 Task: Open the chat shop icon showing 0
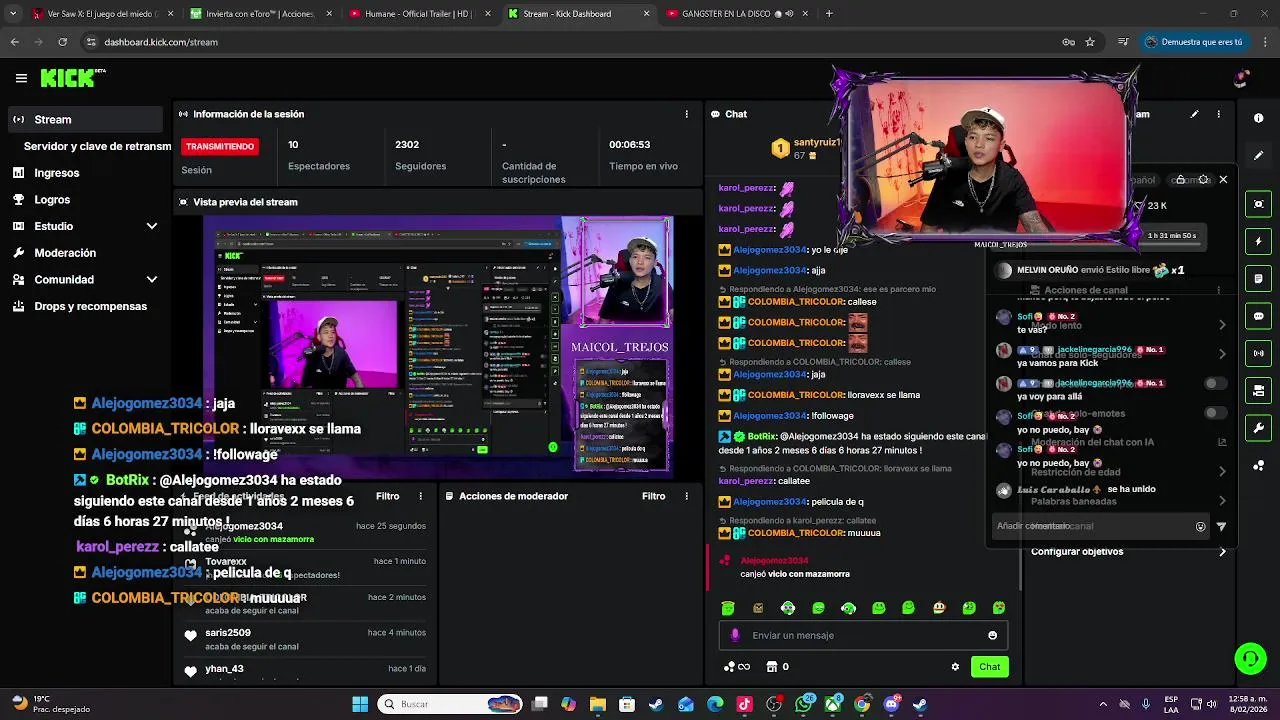(777, 667)
